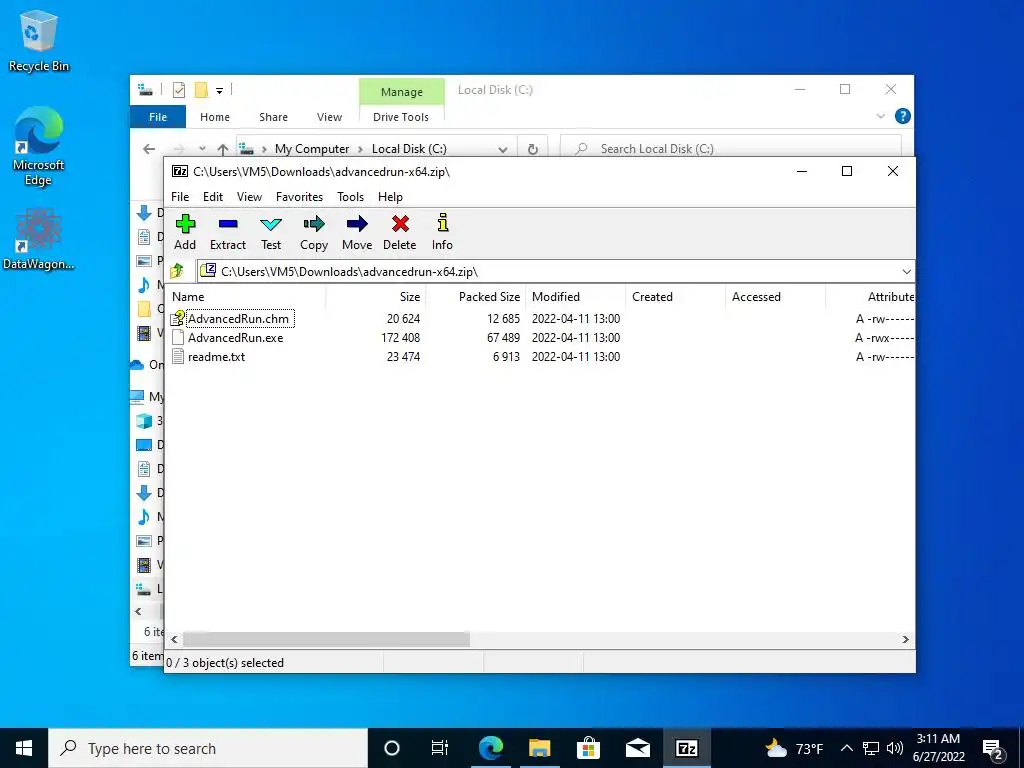Click the taskbar clock showing 3:11 AM
Screen dimensions: 1024x768
pos(938,748)
